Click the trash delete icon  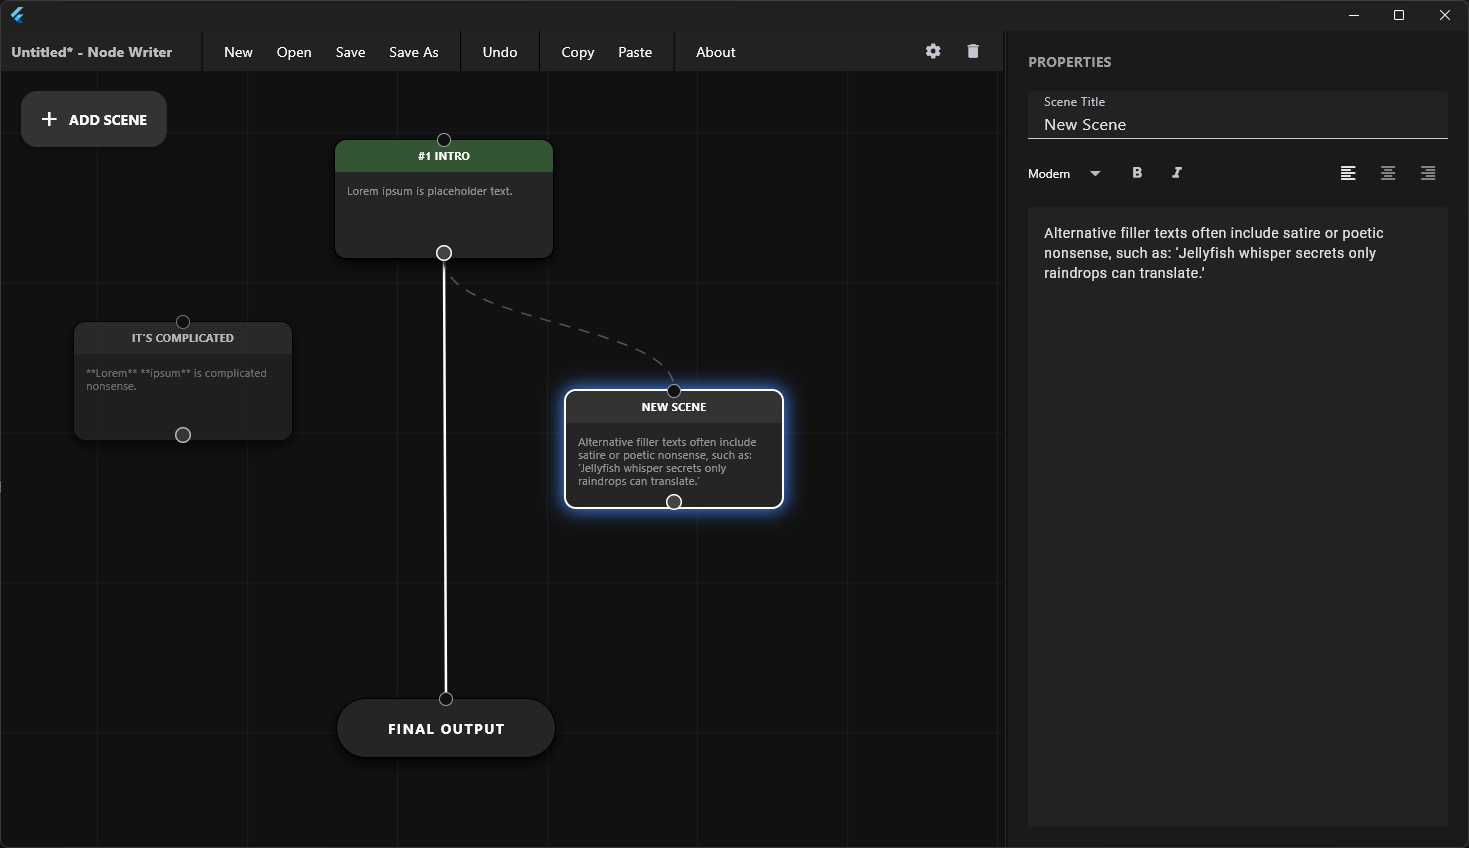(973, 51)
